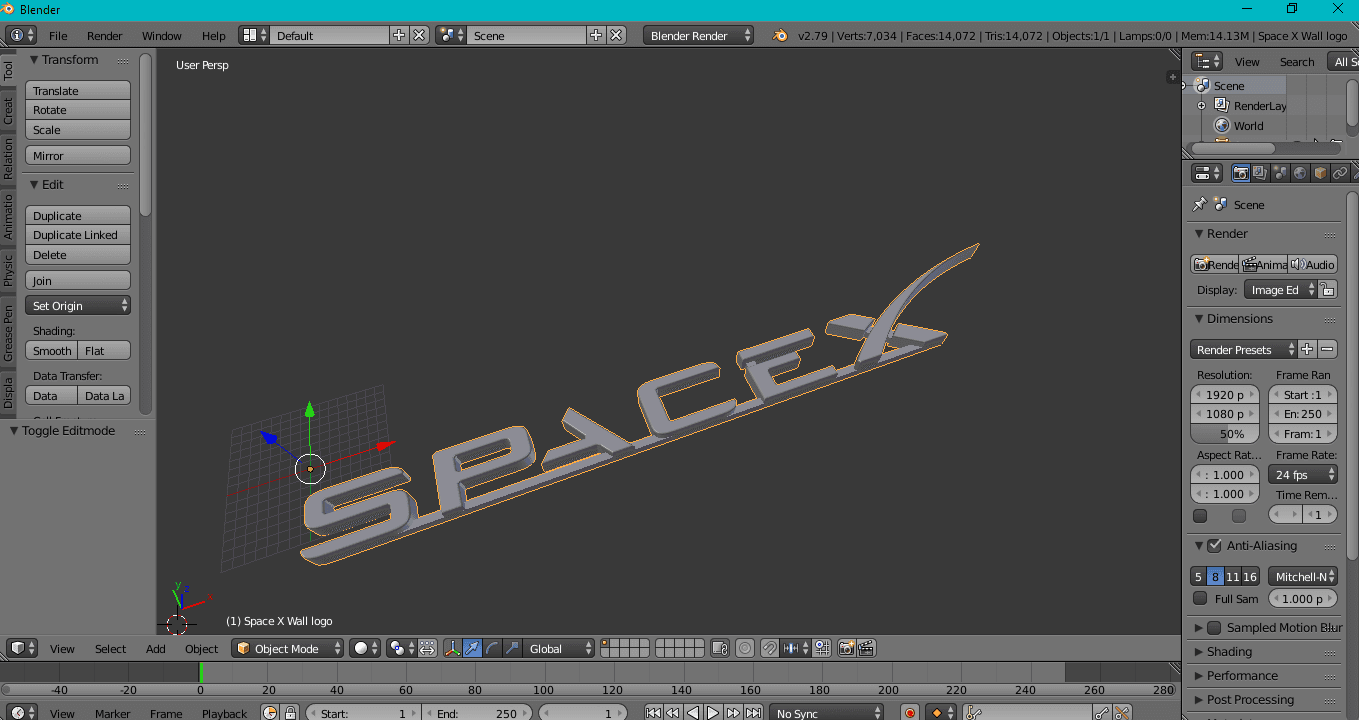The height and width of the screenshot is (720, 1359).
Task: Expand the RenderLayers tree item
Action: [1201, 105]
